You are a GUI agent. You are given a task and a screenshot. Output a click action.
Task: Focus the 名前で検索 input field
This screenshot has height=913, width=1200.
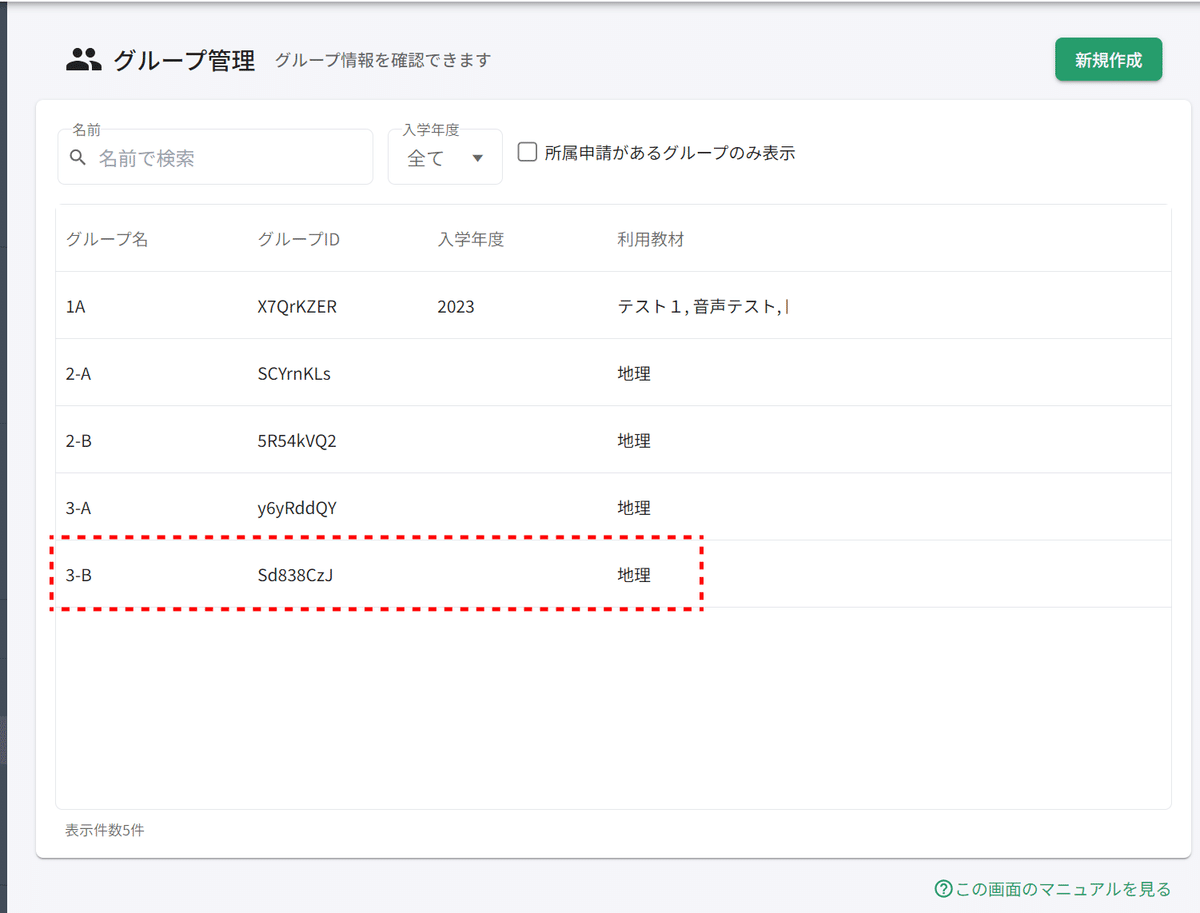(x=215, y=157)
